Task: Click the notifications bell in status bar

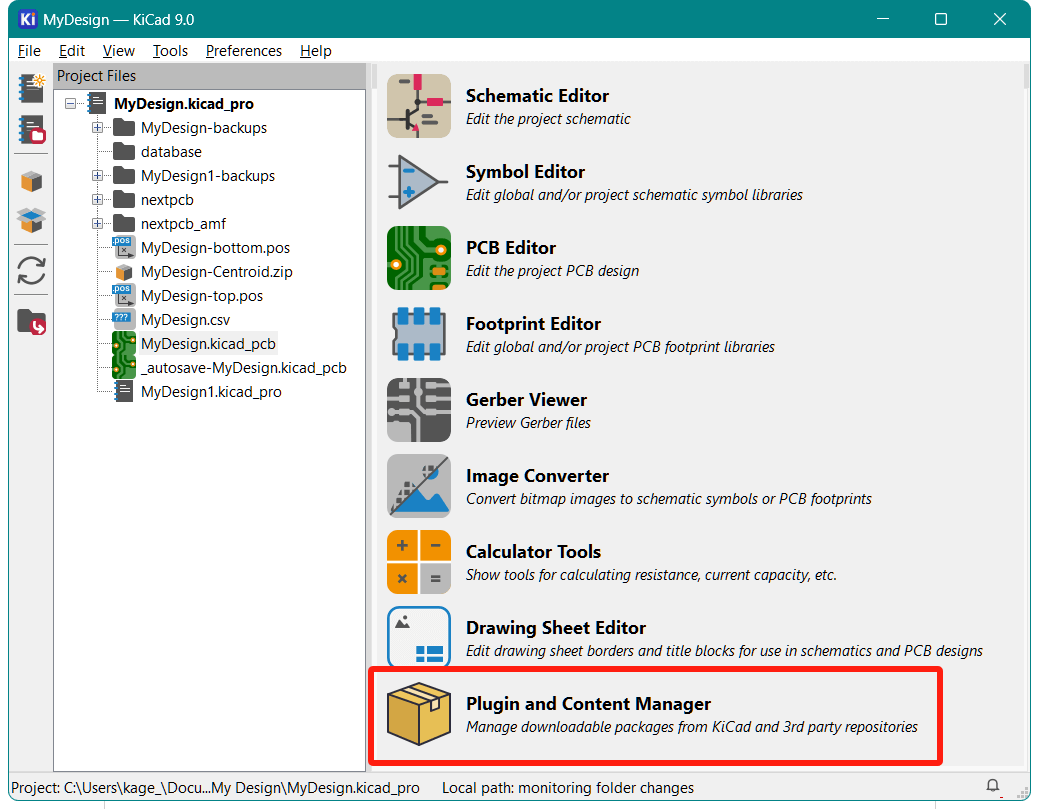Action: click(x=993, y=787)
